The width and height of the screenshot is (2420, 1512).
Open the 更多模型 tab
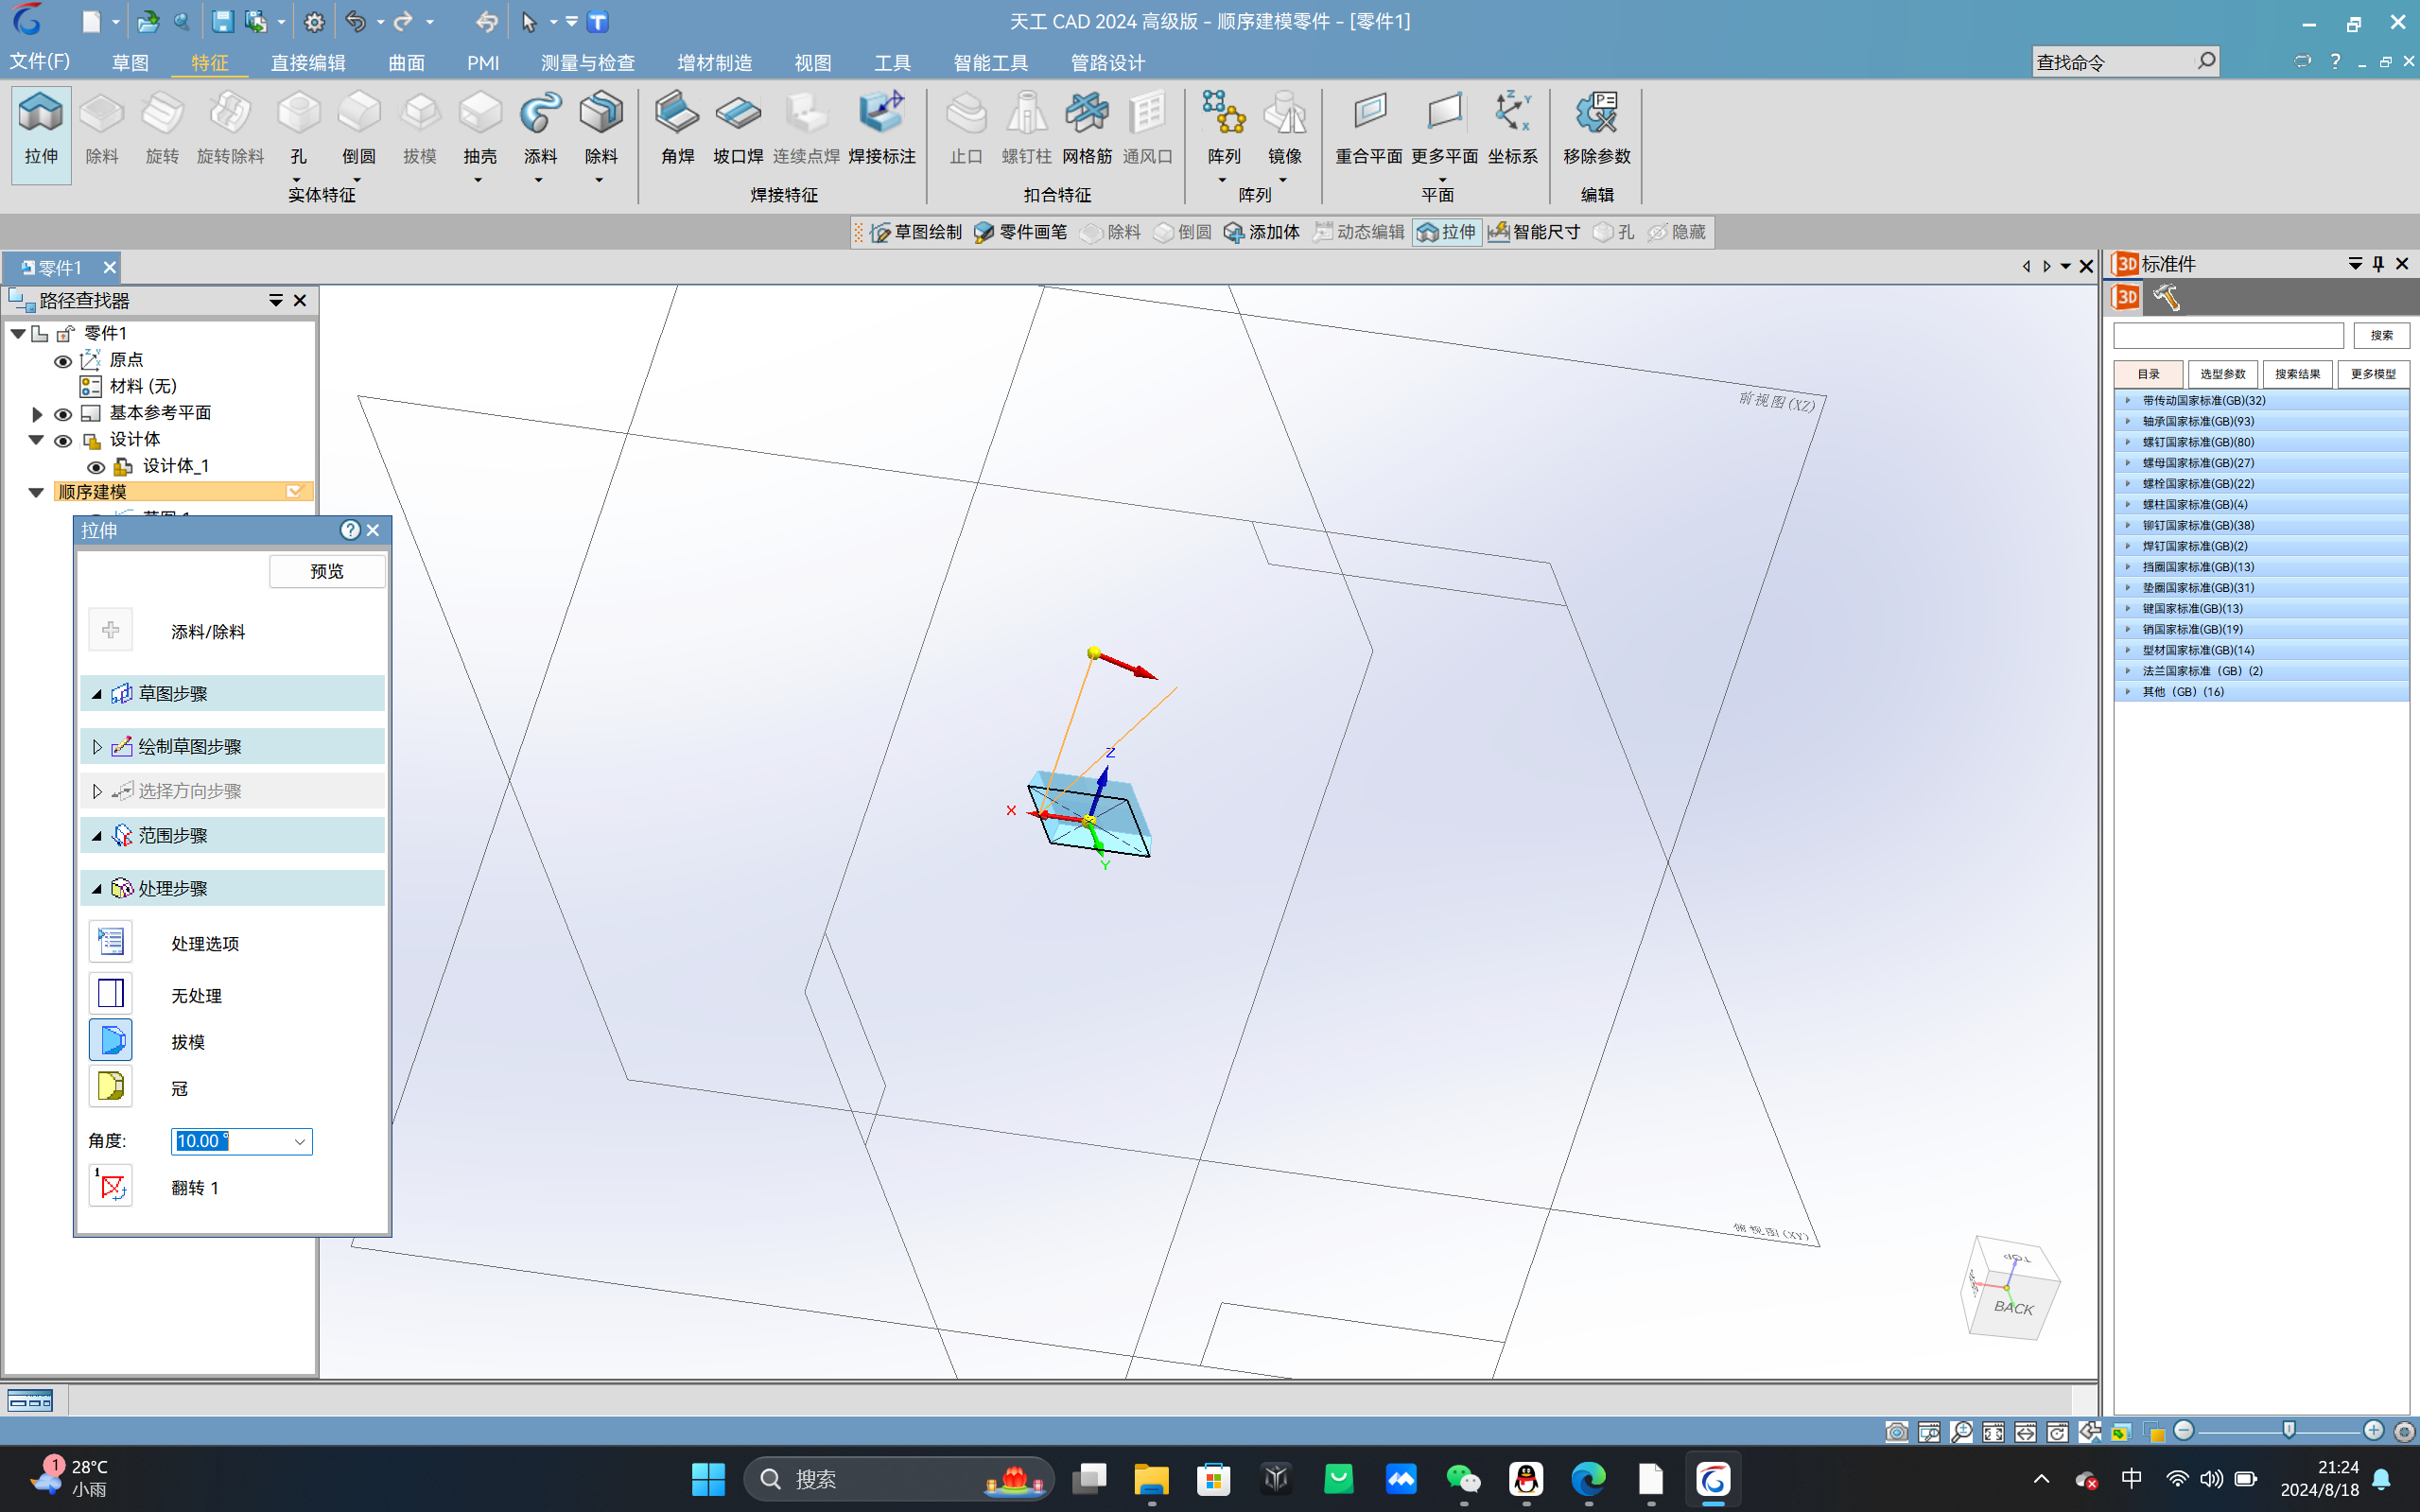click(2373, 374)
